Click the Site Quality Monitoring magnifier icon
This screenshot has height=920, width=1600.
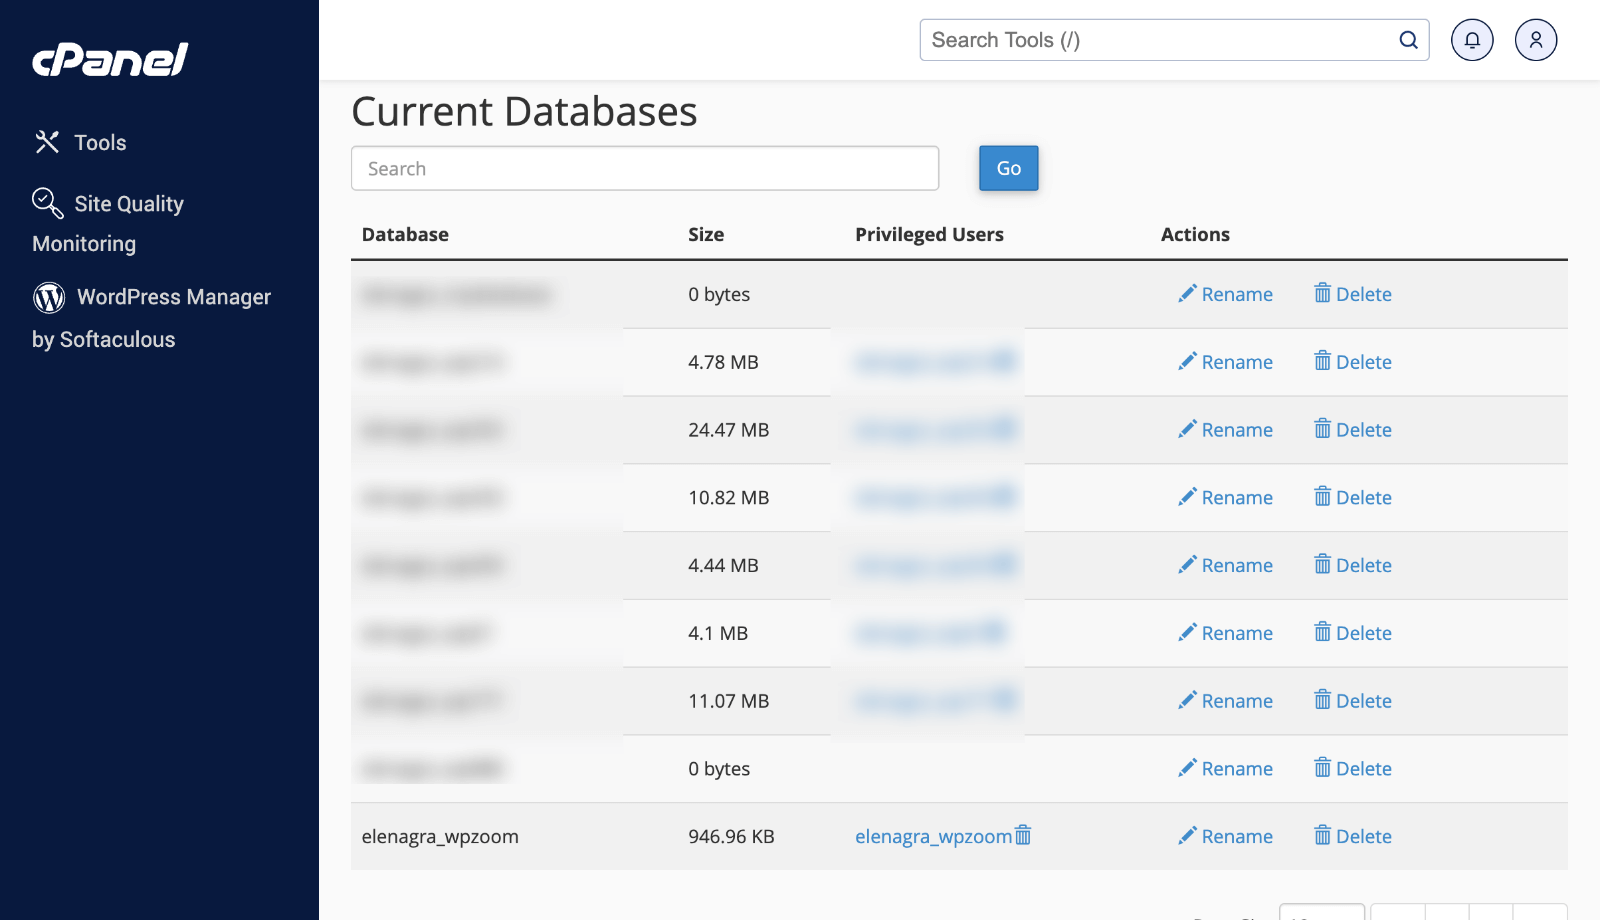[x=46, y=203]
